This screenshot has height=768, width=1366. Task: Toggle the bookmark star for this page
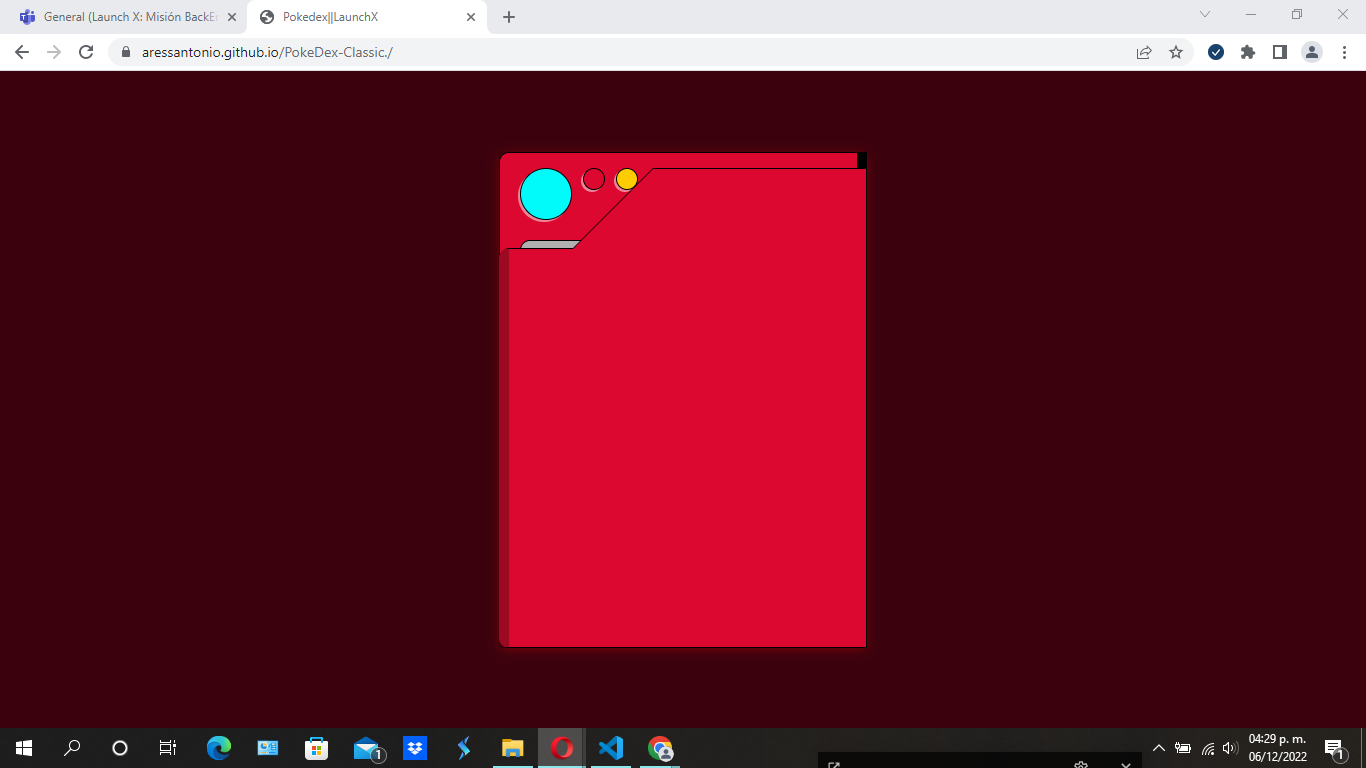click(x=1175, y=52)
